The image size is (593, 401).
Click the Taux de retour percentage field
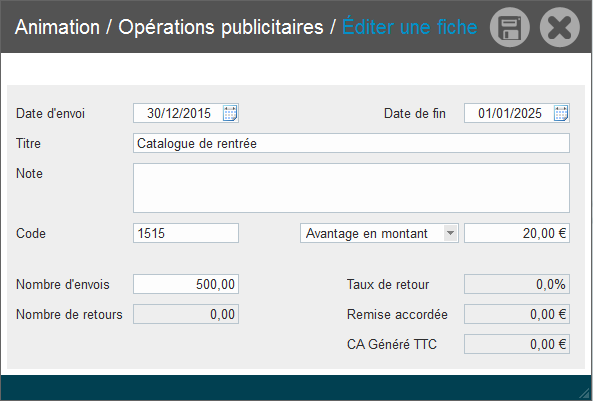pos(517,284)
